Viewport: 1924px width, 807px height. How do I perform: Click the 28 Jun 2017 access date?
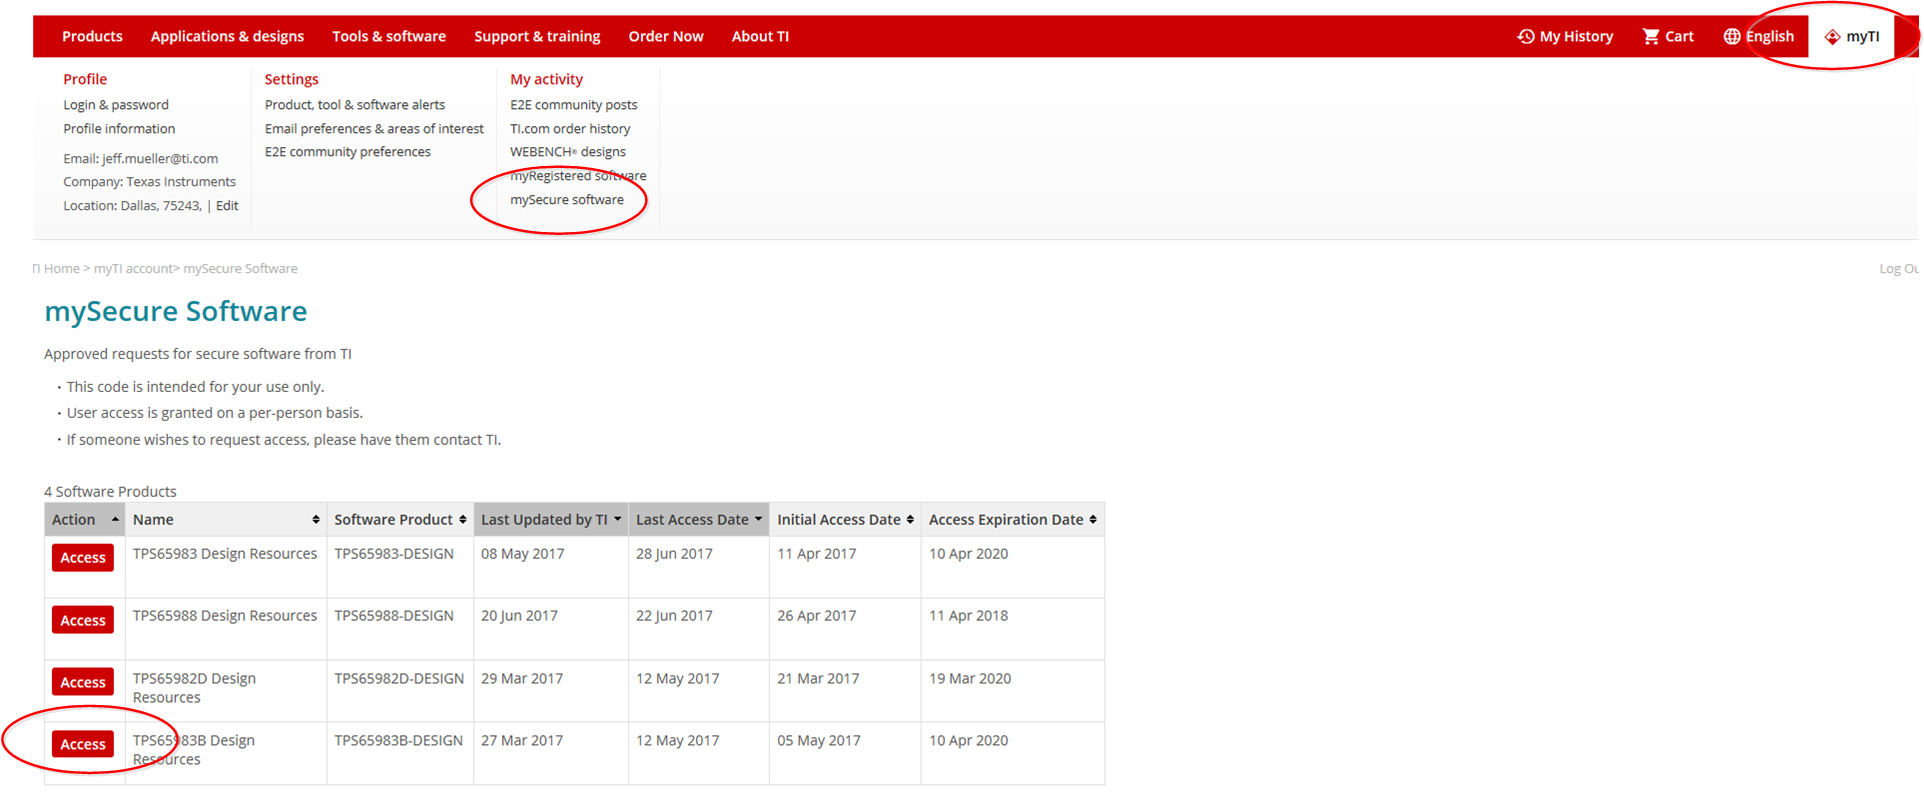point(674,554)
